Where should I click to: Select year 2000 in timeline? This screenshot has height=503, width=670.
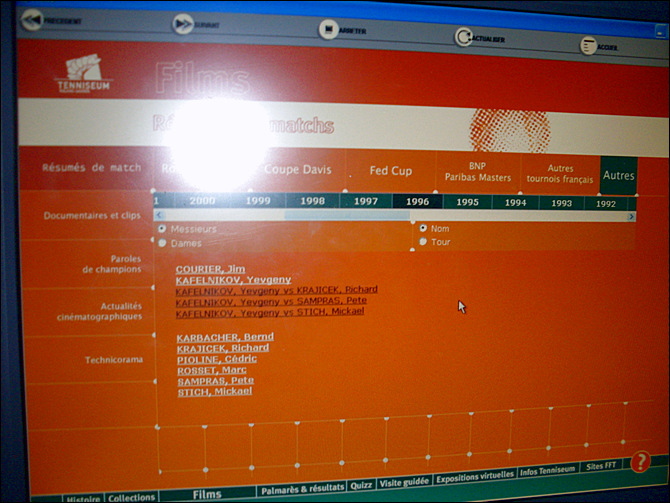click(x=202, y=200)
